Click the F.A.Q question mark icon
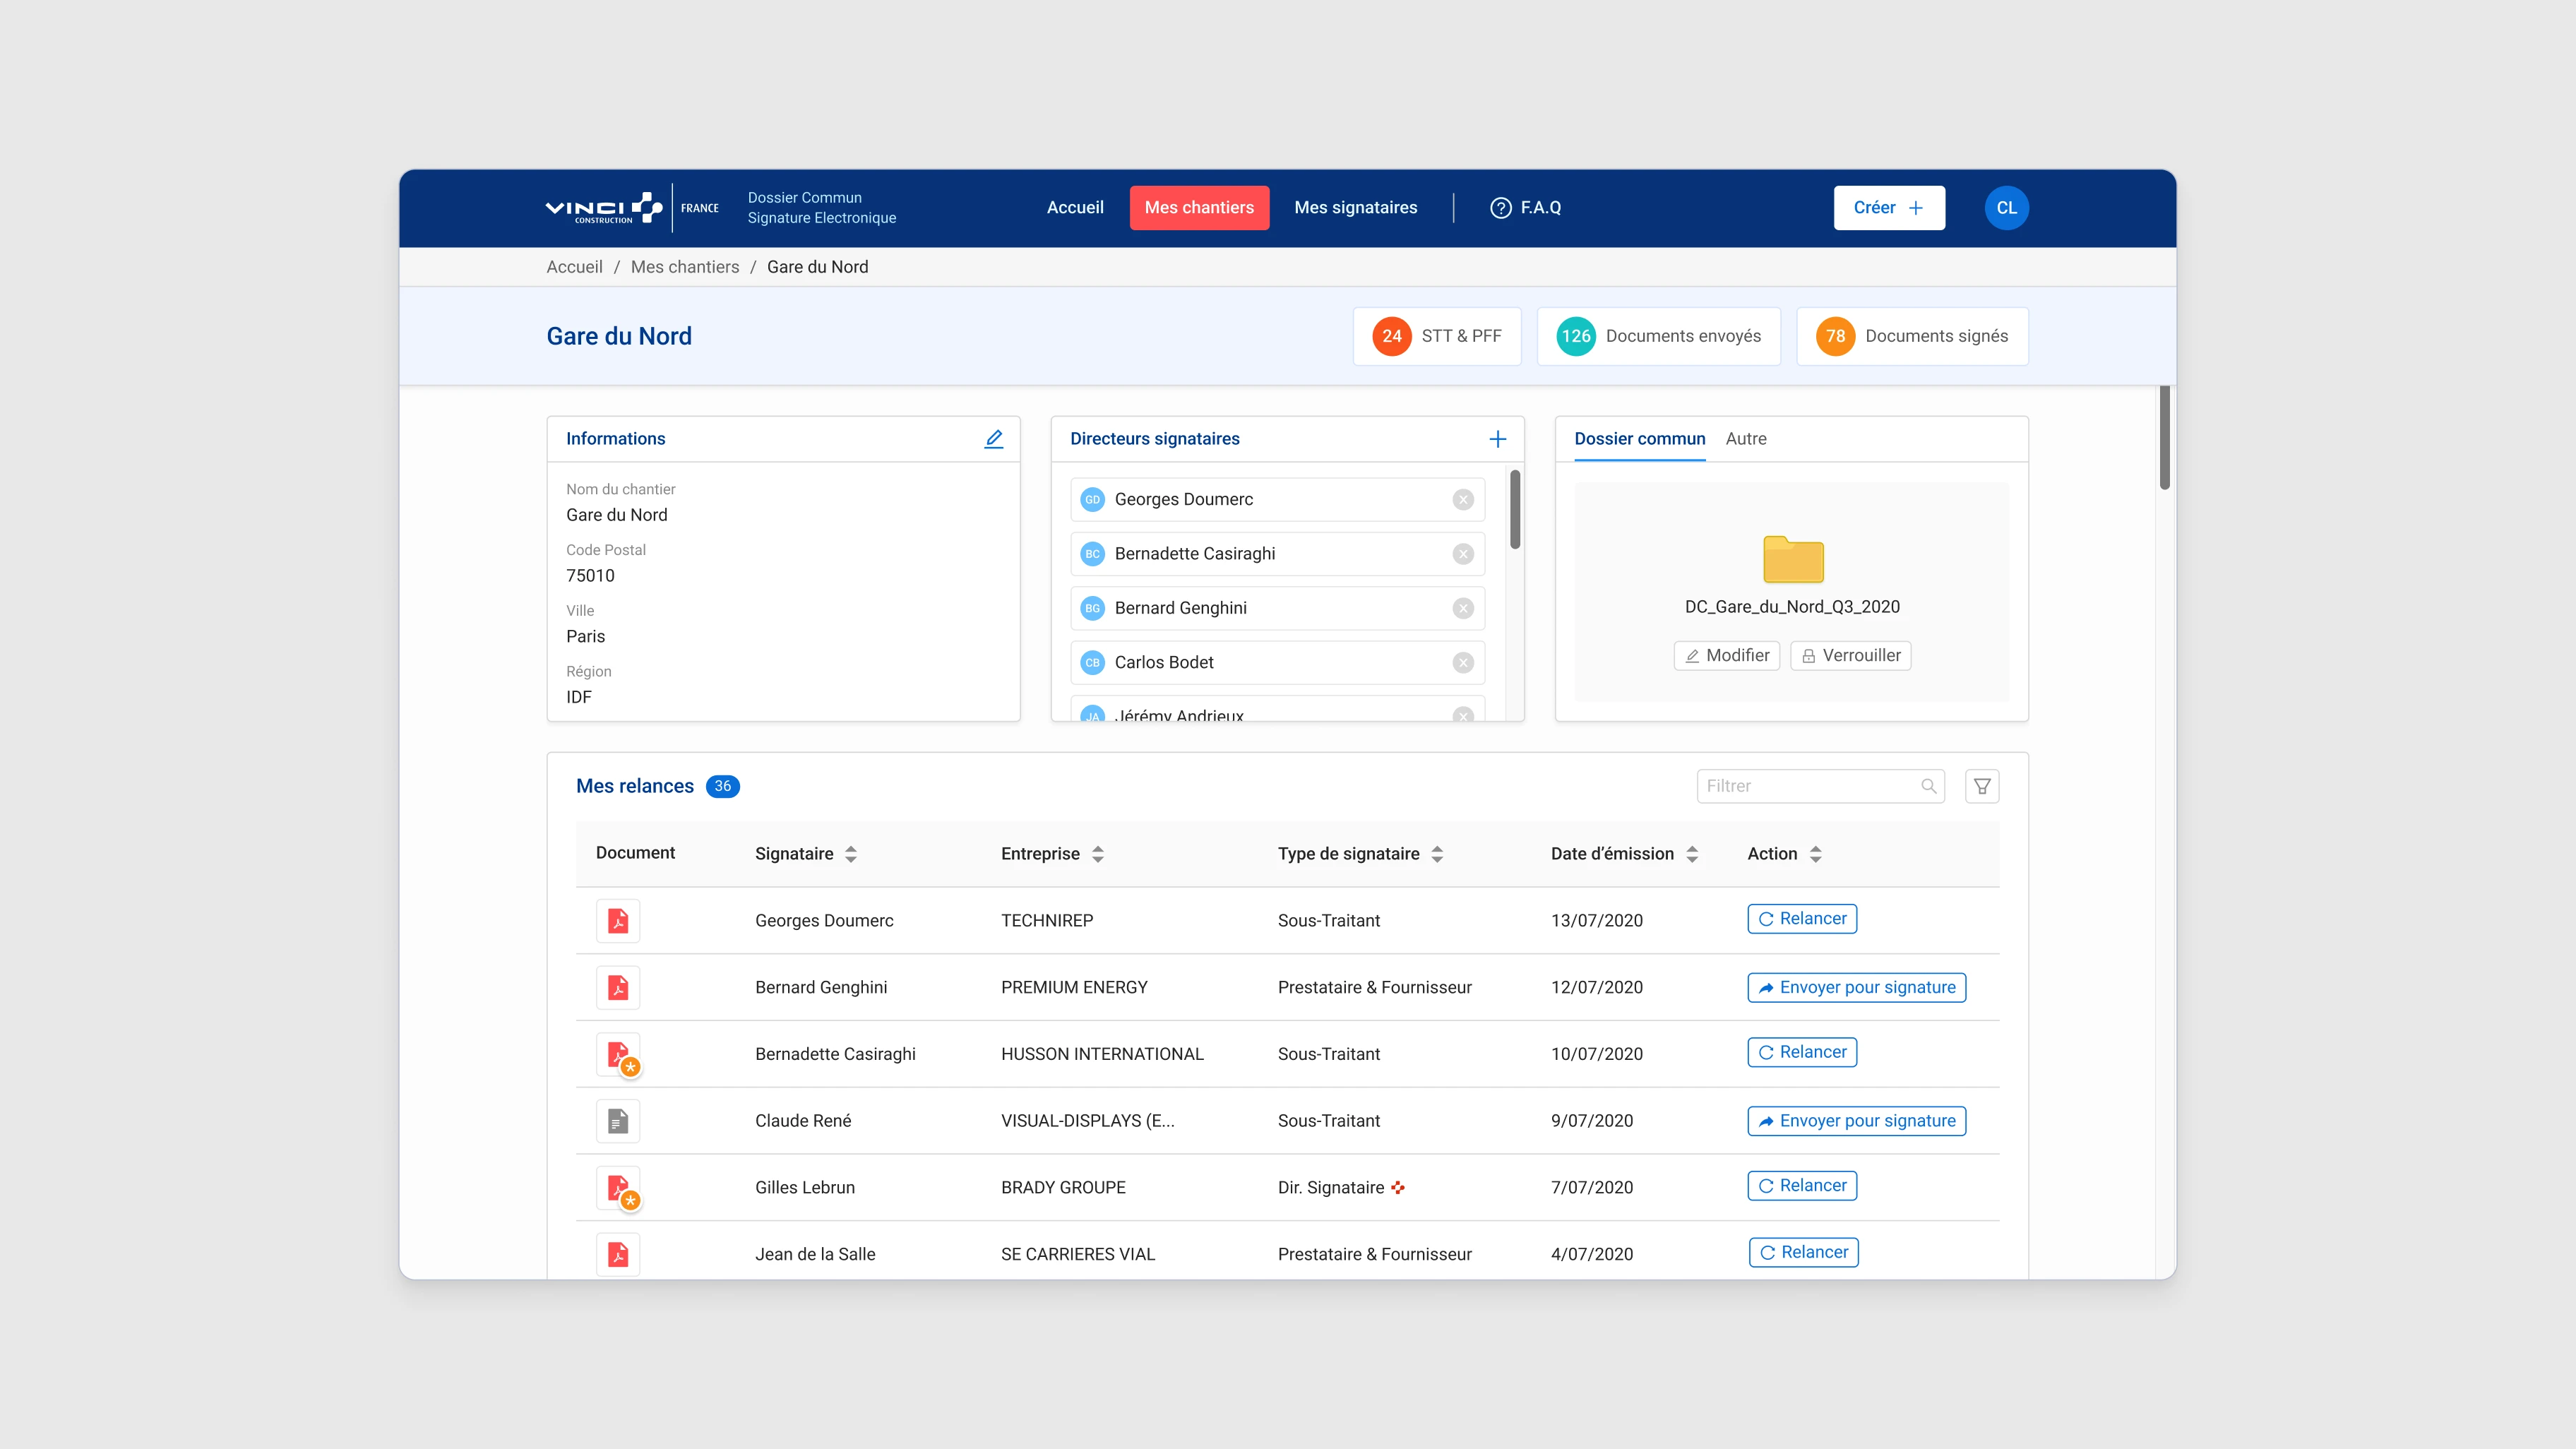Screen dimensions: 2576x1449 [x=1501, y=207]
